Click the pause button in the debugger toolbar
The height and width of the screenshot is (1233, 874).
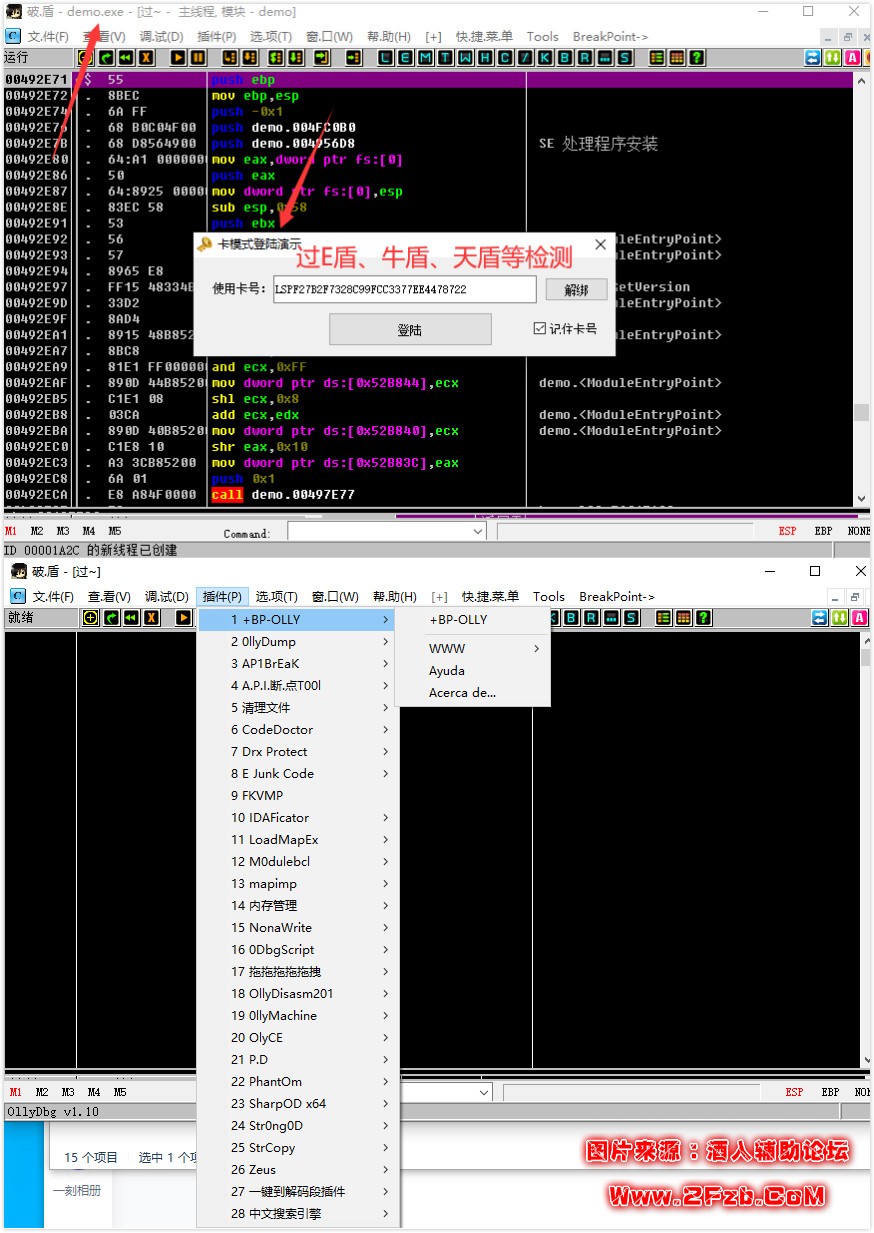[x=198, y=58]
